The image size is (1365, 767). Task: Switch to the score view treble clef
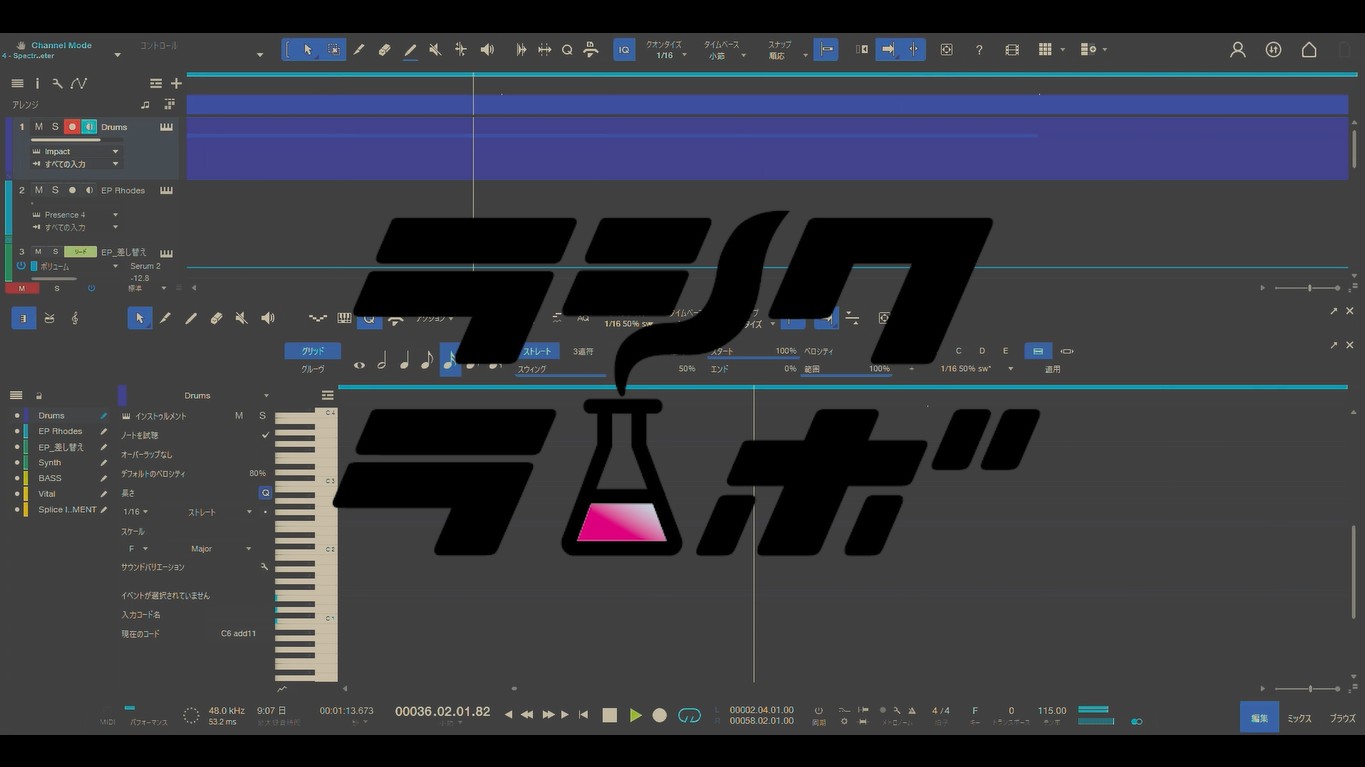(x=75, y=318)
